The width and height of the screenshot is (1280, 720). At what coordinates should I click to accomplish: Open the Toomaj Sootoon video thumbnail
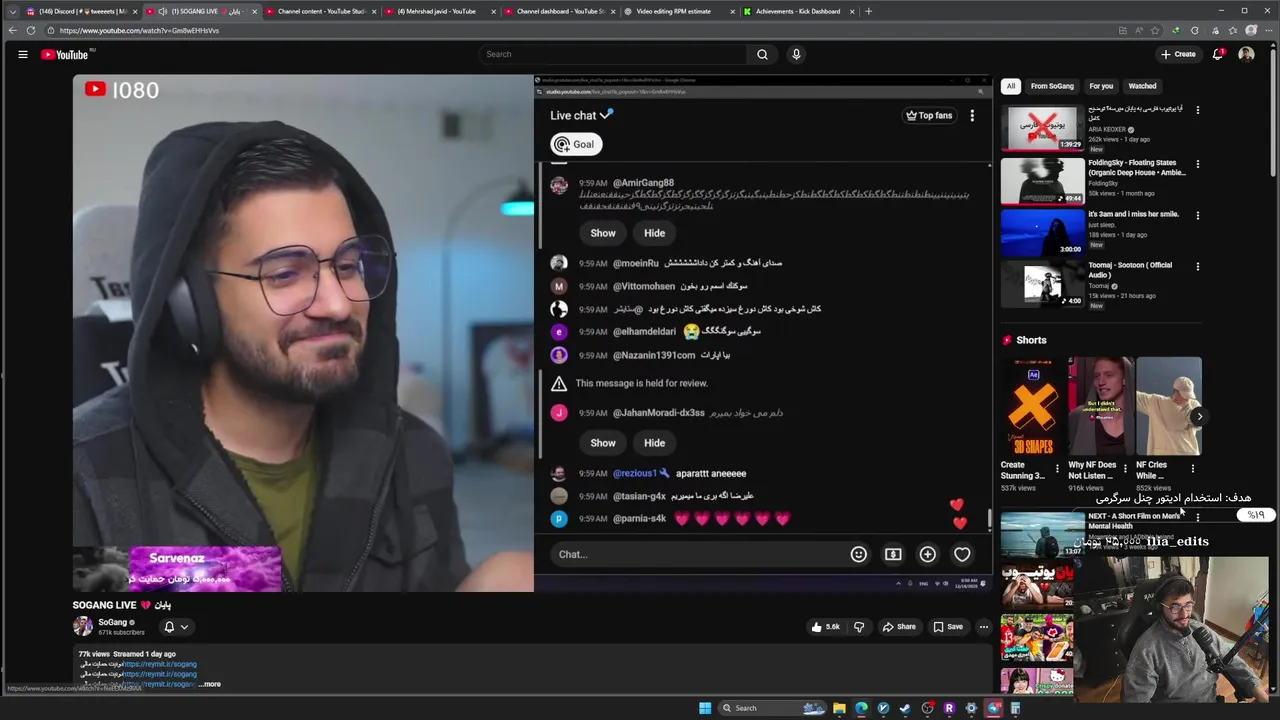click(x=1042, y=283)
